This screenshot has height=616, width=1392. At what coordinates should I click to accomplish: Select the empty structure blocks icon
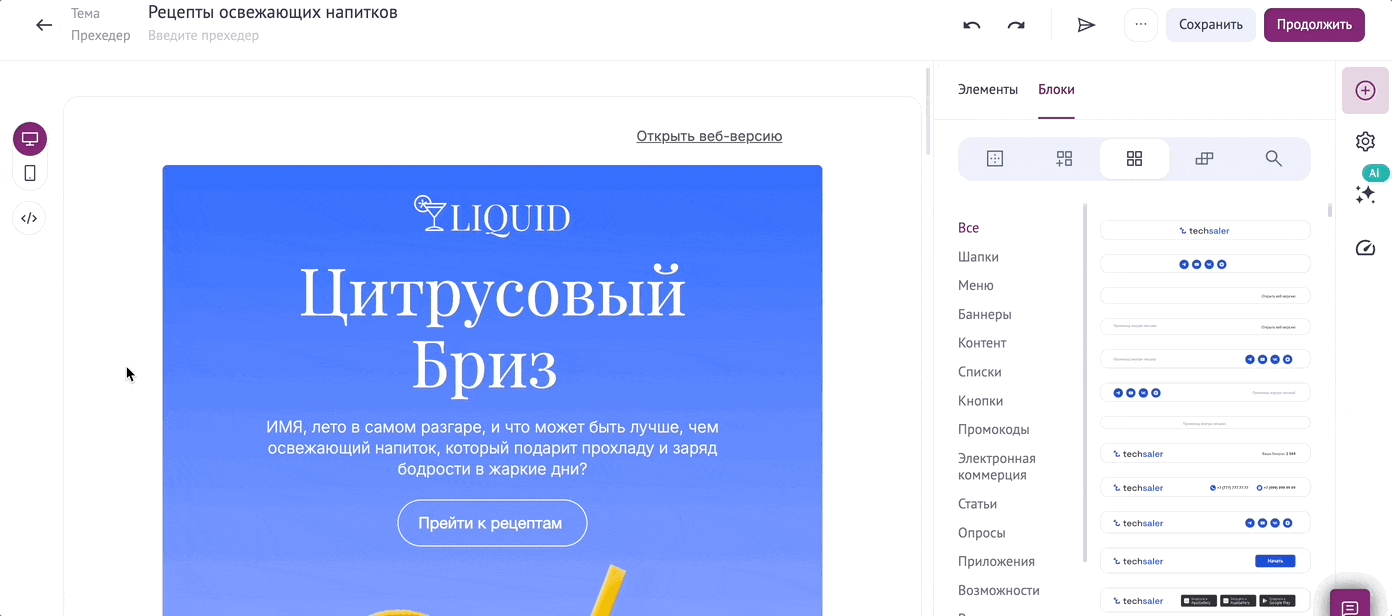tap(994, 158)
